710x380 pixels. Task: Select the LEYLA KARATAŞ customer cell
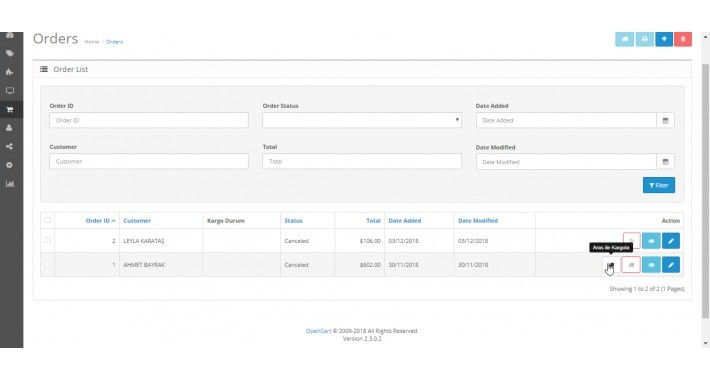pyautogui.click(x=161, y=241)
